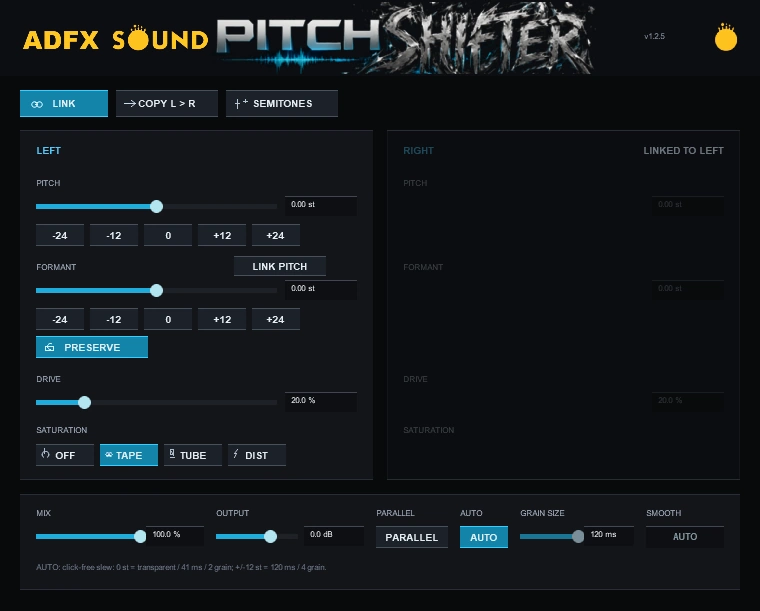Click the Left pitch value field 0.00 st

(x=321, y=205)
